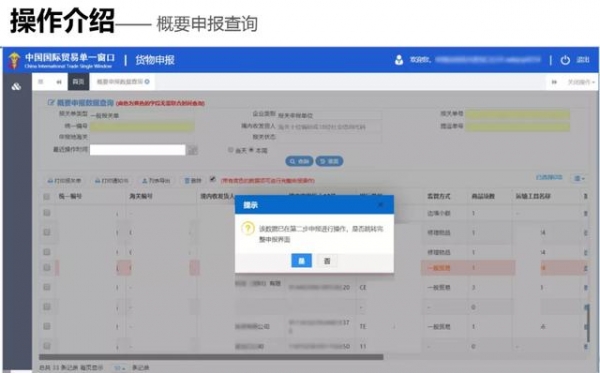Check the checkbox of the row containing CE

click(x=47, y=287)
